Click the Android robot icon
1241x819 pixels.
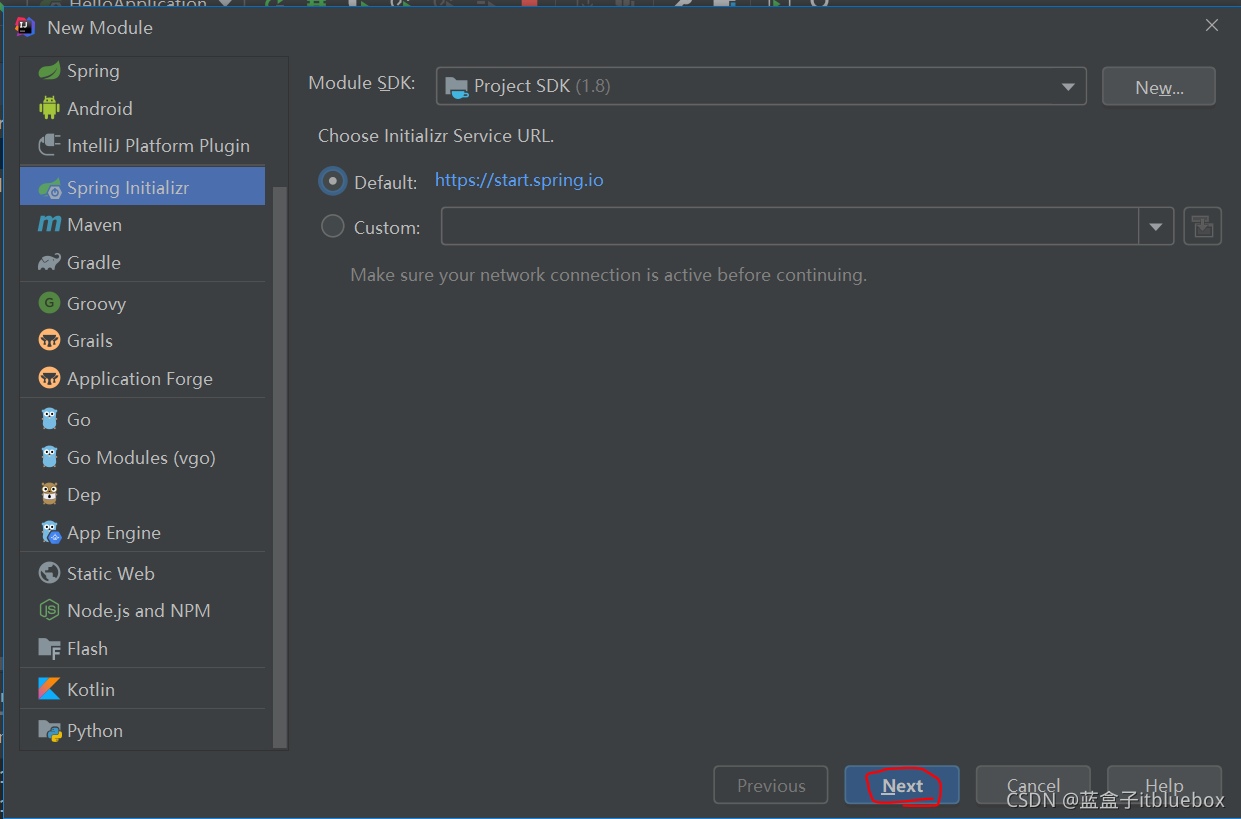(49, 108)
